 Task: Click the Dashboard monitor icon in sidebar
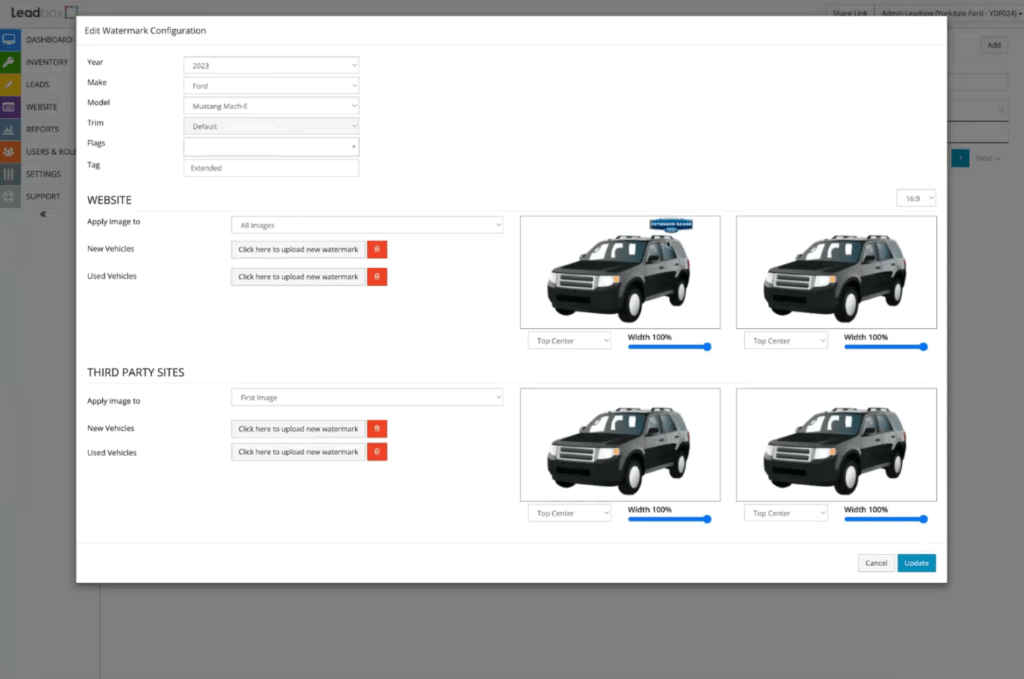(9, 40)
